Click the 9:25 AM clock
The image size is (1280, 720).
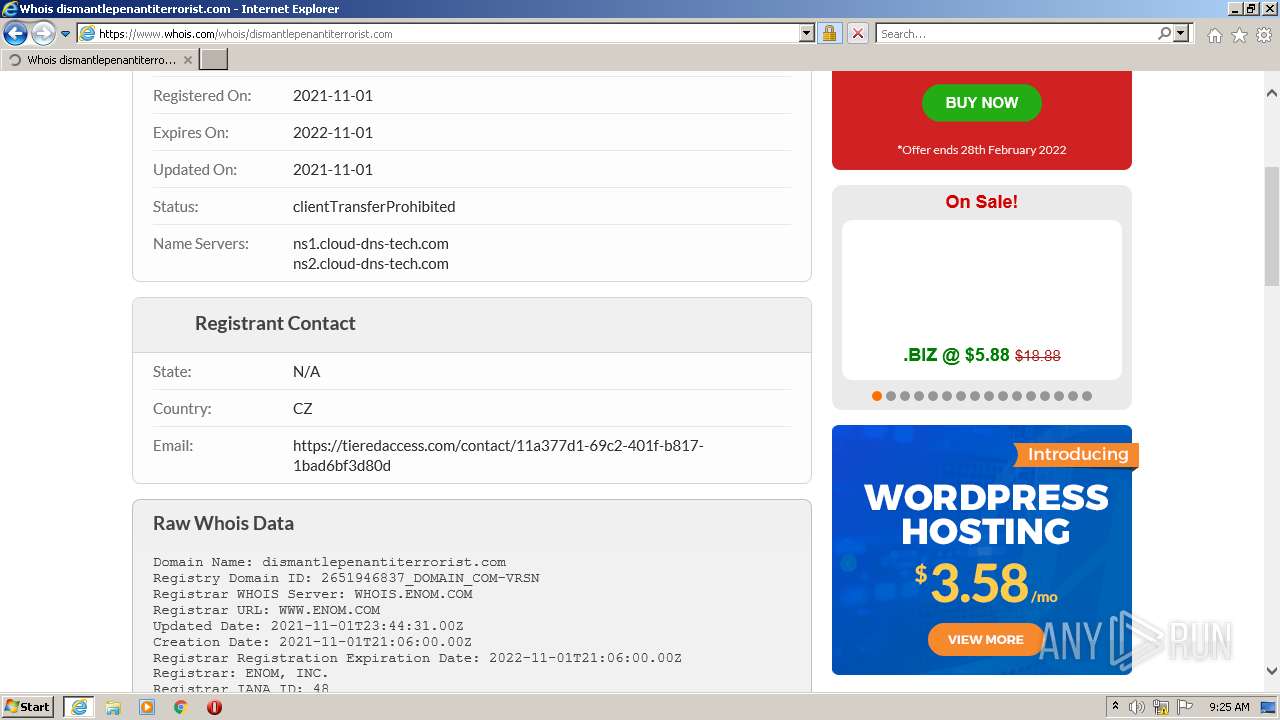click(1229, 707)
